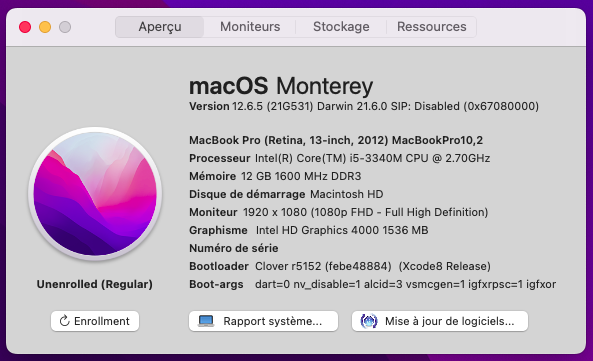Click the Boot-args dart=0 value line
This screenshot has height=361, width=593.
click(405, 284)
